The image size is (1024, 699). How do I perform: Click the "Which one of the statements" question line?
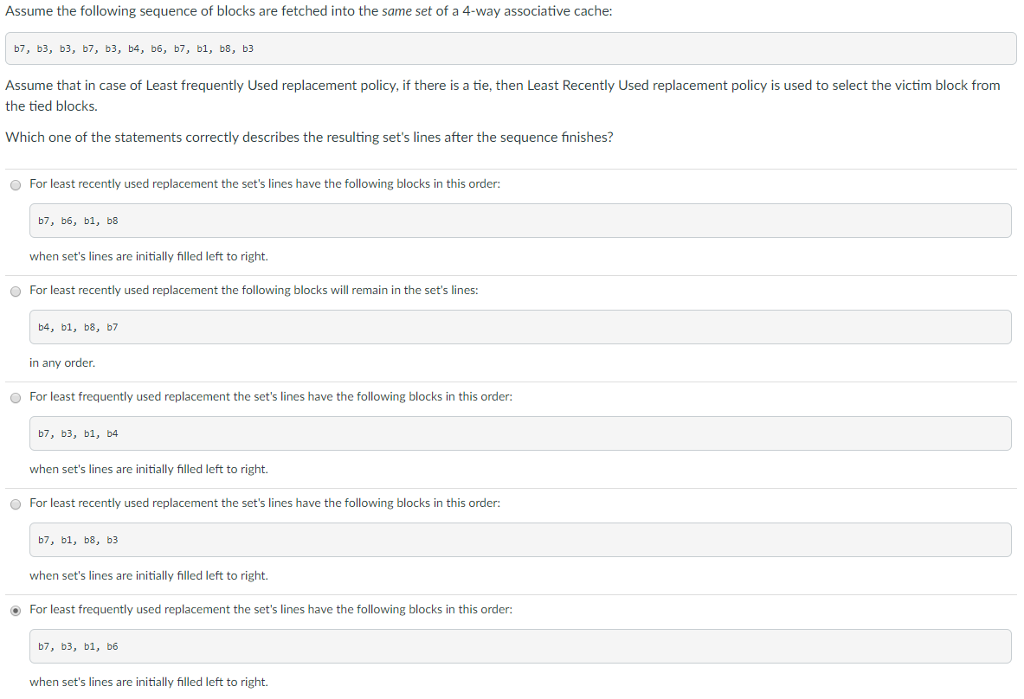(309, 137)
